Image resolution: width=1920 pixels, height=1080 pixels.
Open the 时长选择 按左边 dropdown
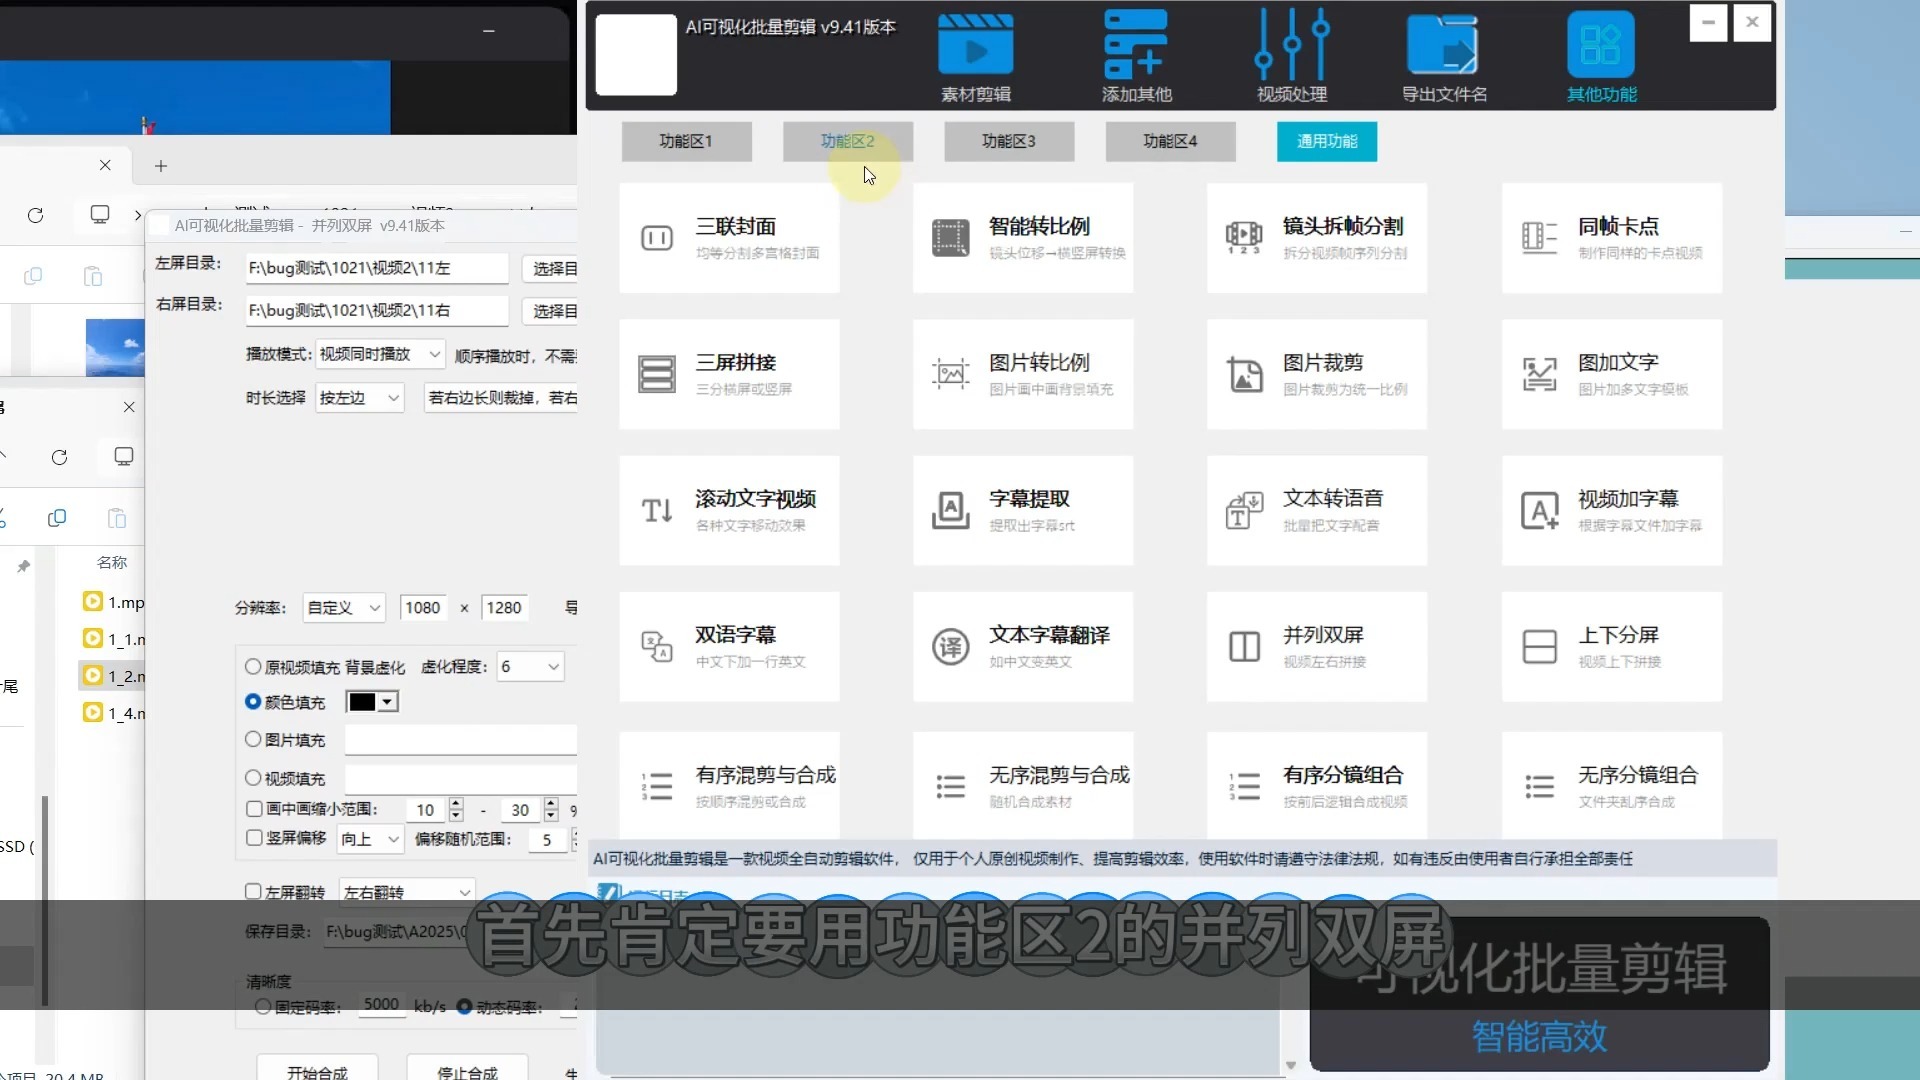(360, 398)
